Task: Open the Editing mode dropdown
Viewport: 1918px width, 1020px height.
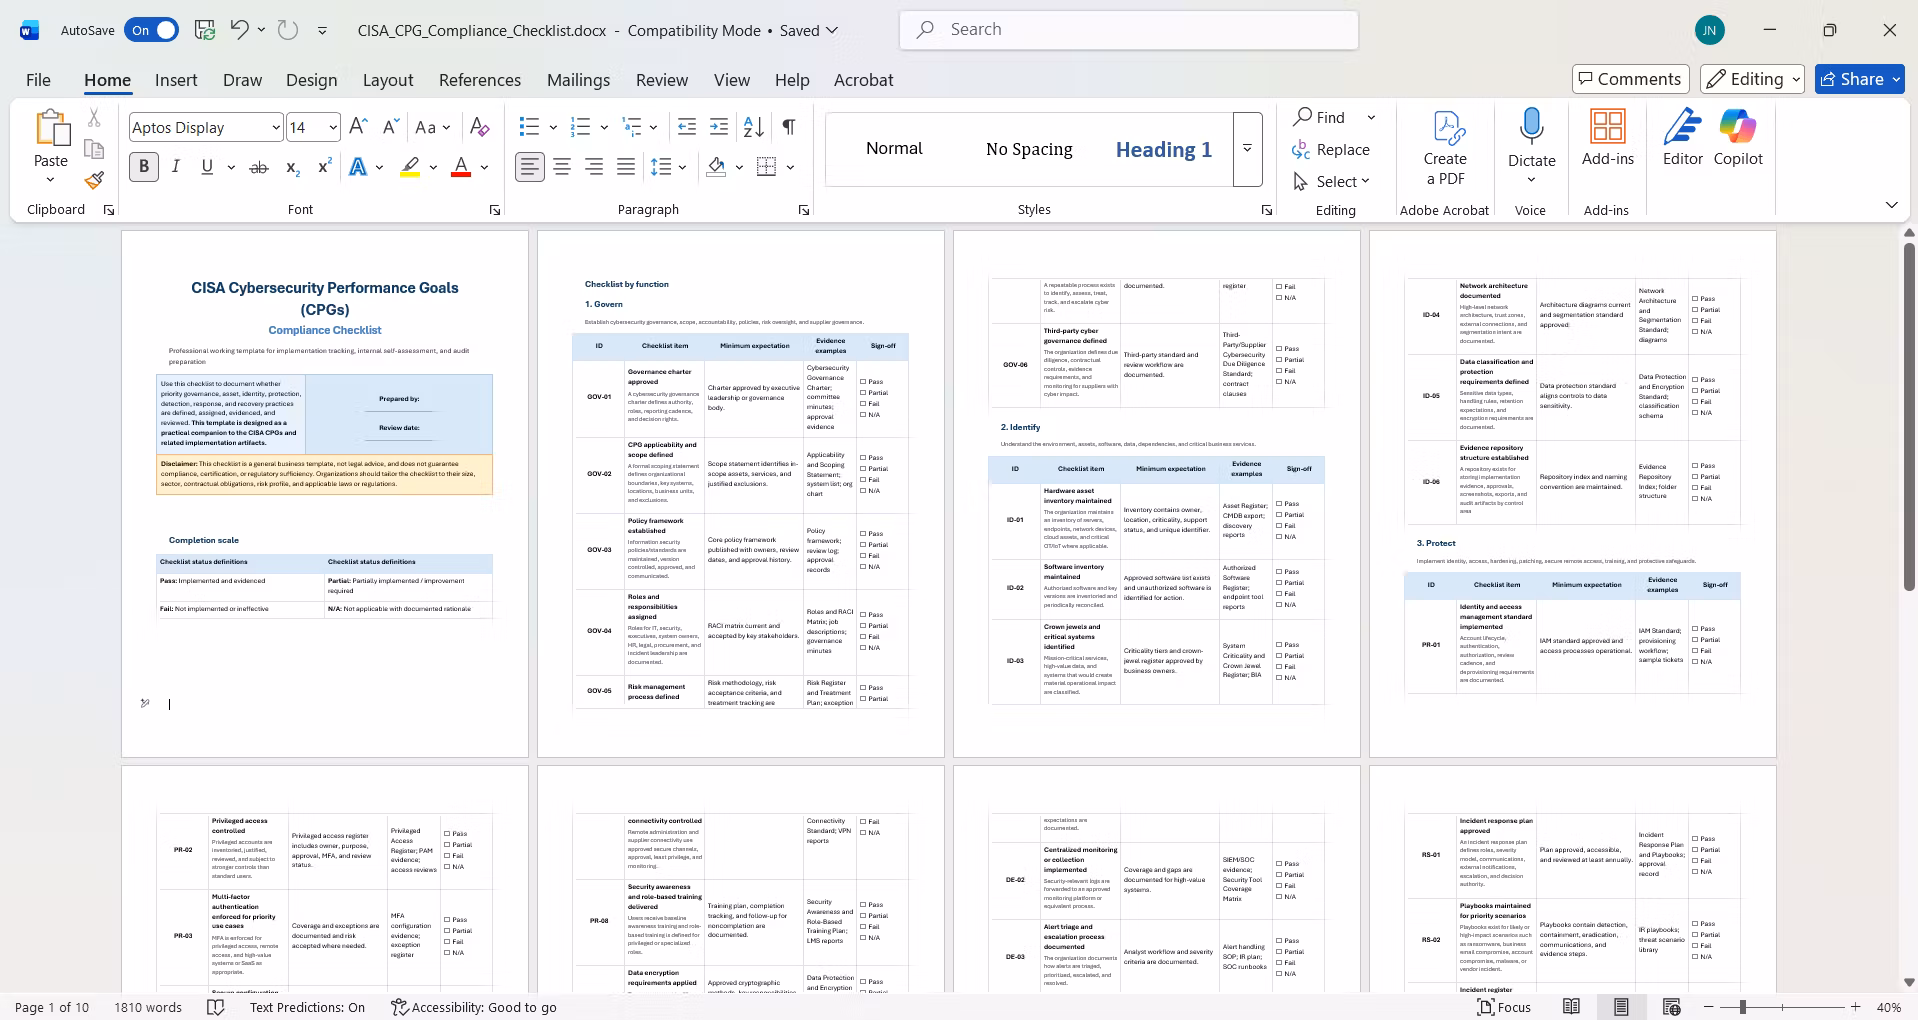Action: click(x=1754, y=79)
